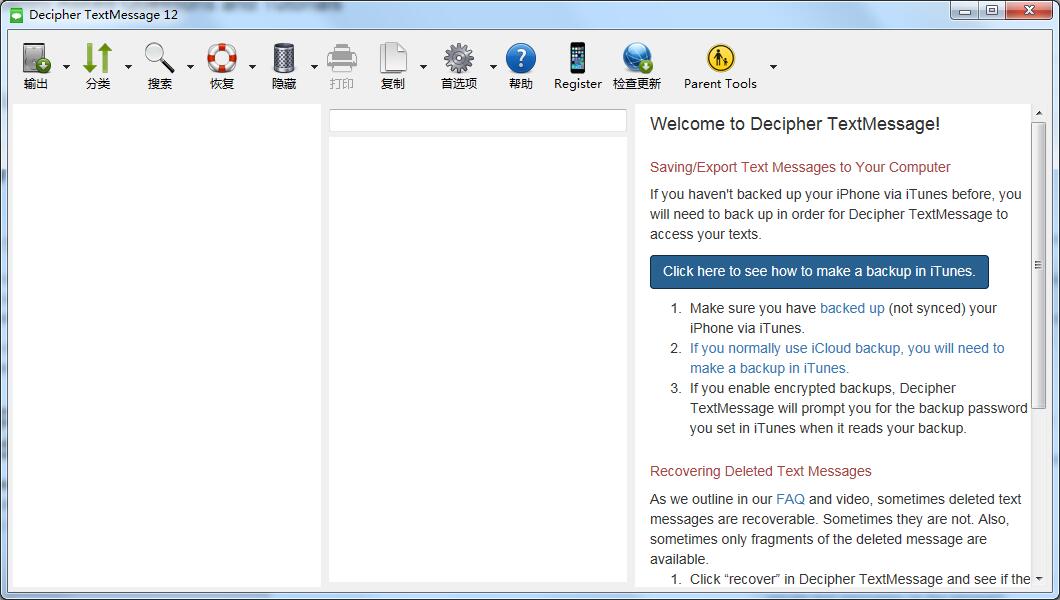Click the iTunes backup instructions button
This screenshot has width=1060, height=600.
coord(819,272)
